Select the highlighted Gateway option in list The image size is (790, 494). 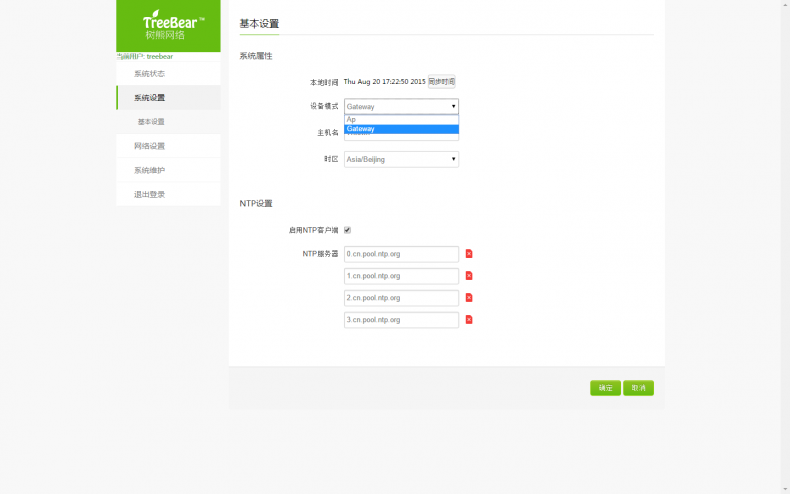(x=401, y=129)
